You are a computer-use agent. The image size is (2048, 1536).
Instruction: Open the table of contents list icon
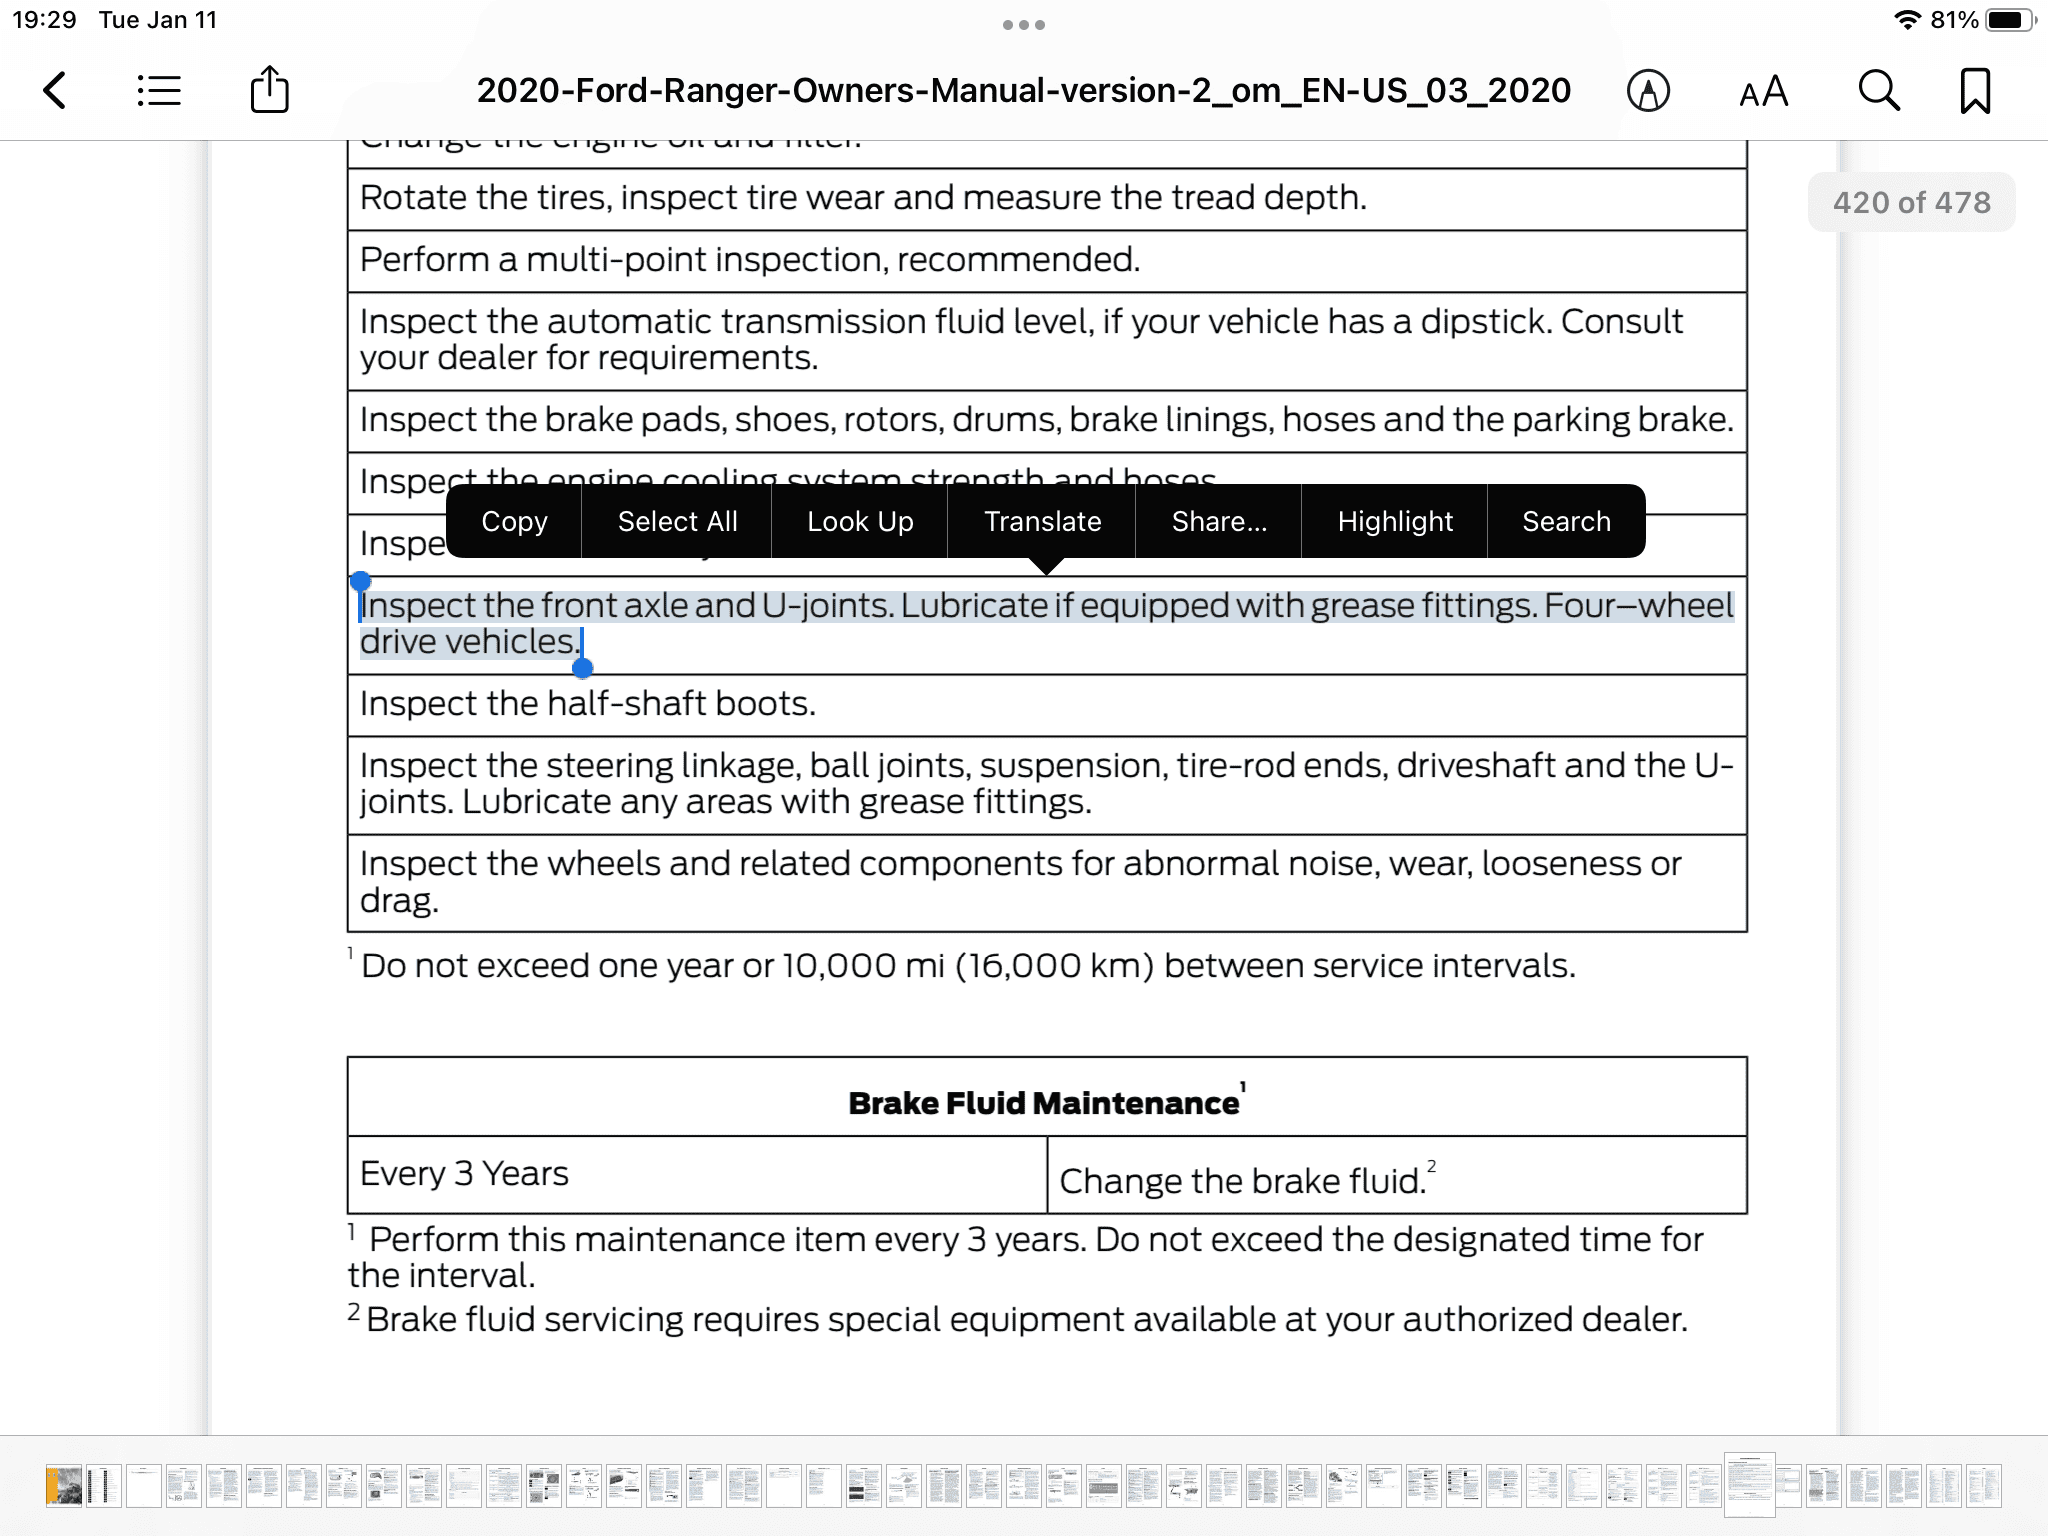point(159,90)
